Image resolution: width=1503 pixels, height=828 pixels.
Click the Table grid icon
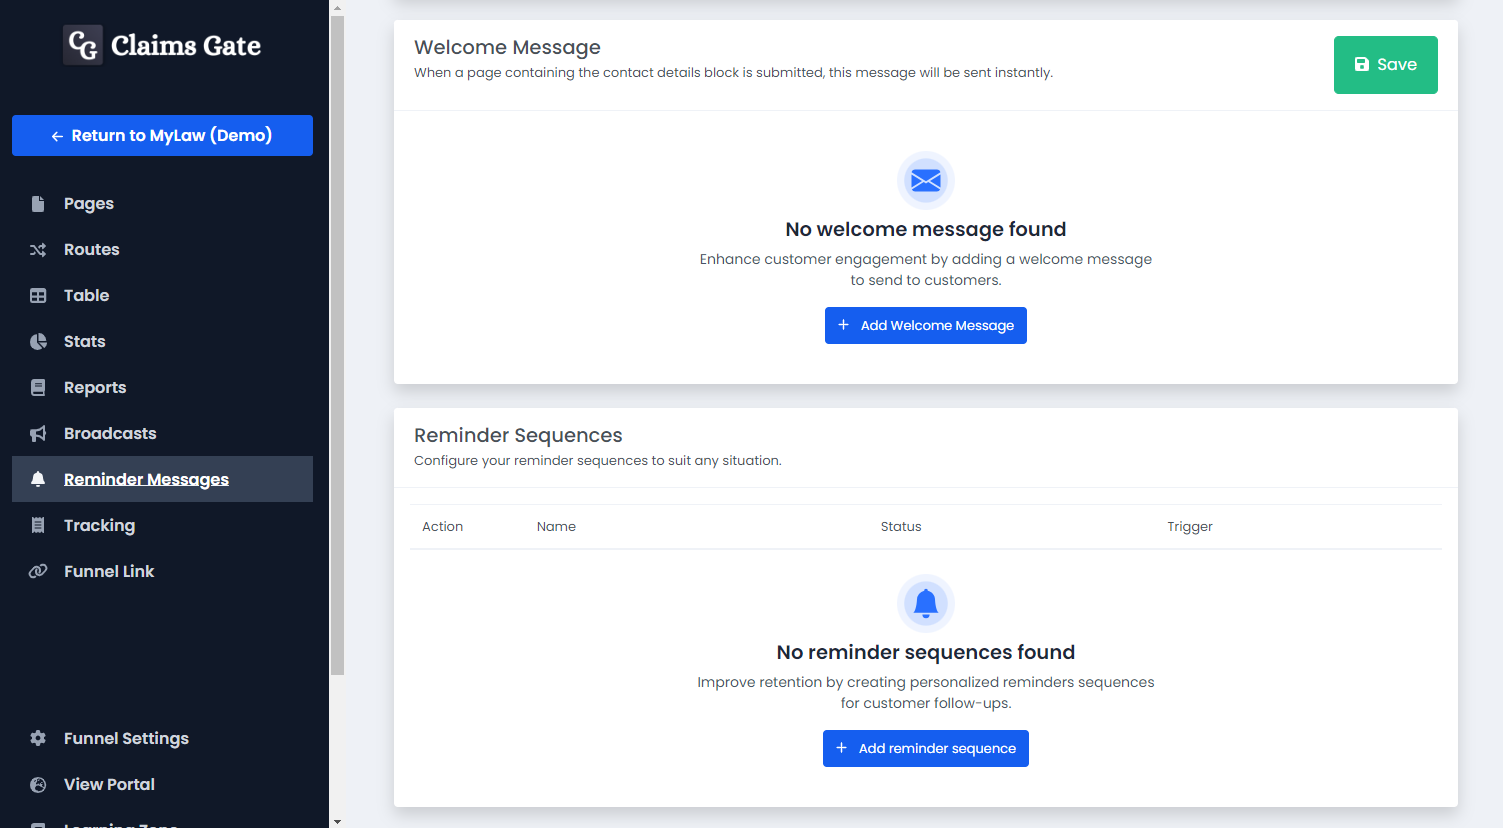pos(38,296)
